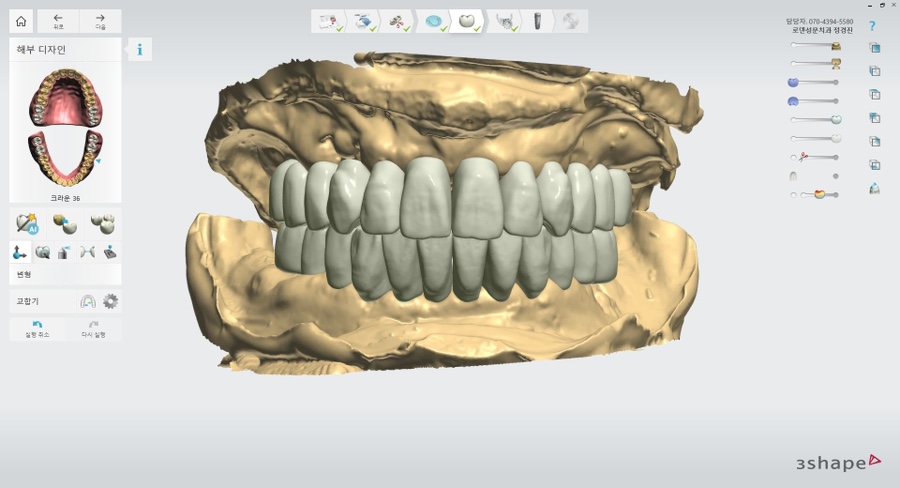Viewport: 900px width, 488px height.
Task: Click the perspective cone view icon
Action: coord(874,188)
